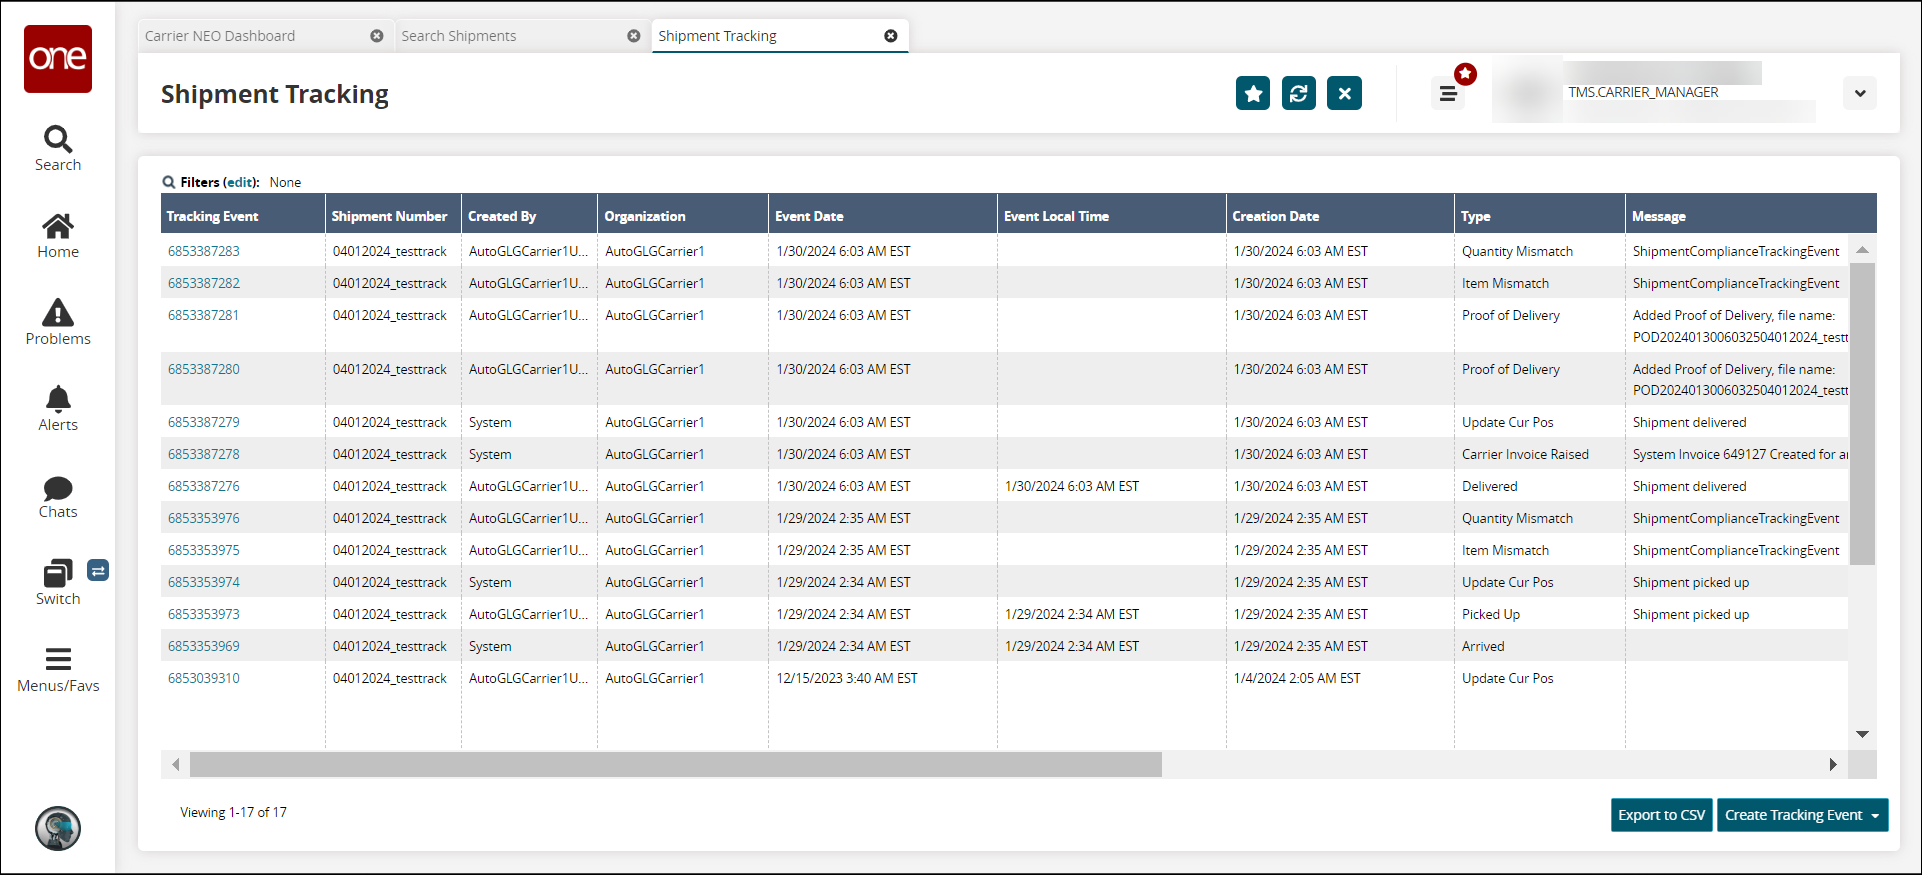Sort by Created By column header
This screenshot has height=875, width=1922.
point(529,215)
